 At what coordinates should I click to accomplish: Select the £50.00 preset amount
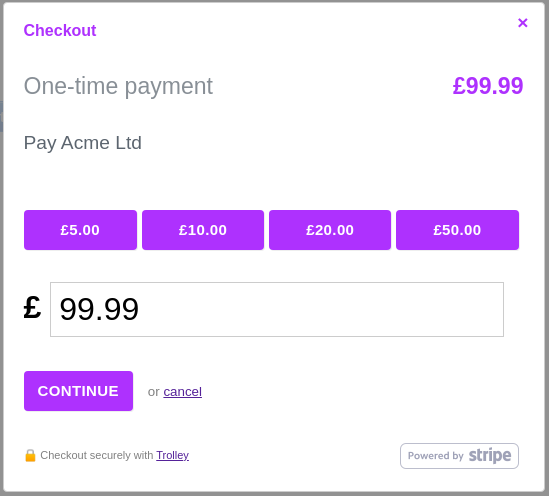tap(457, 230)
